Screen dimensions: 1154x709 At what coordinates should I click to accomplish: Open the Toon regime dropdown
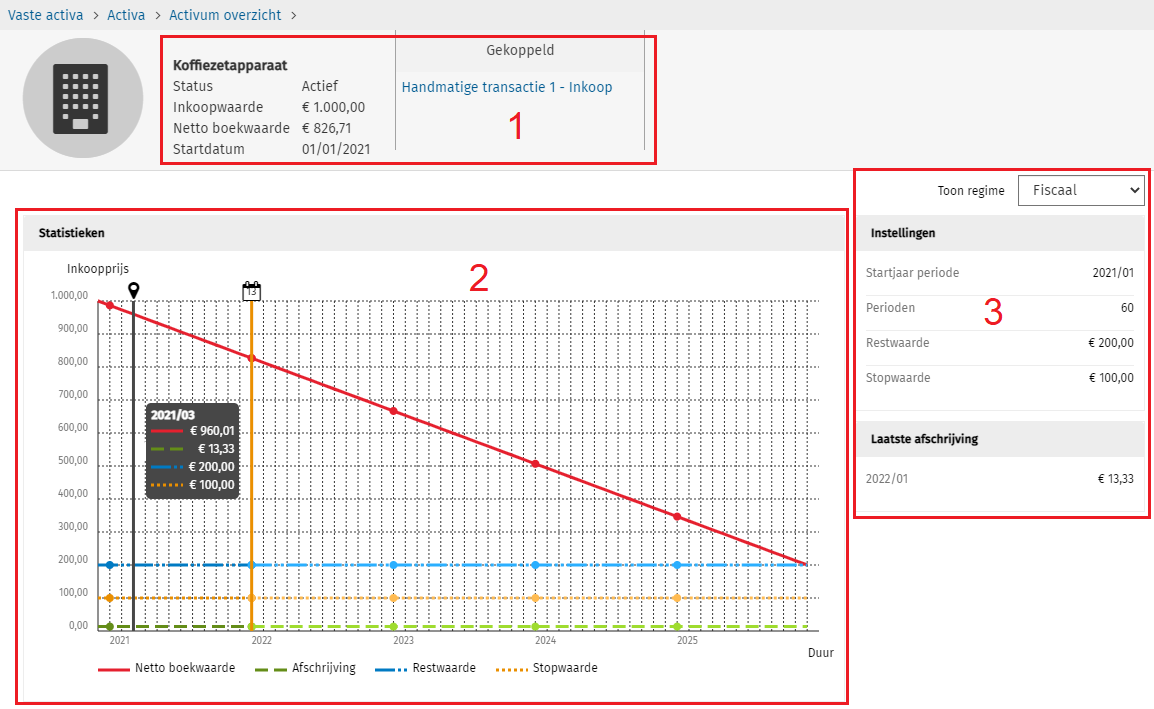pos(1080,190)
